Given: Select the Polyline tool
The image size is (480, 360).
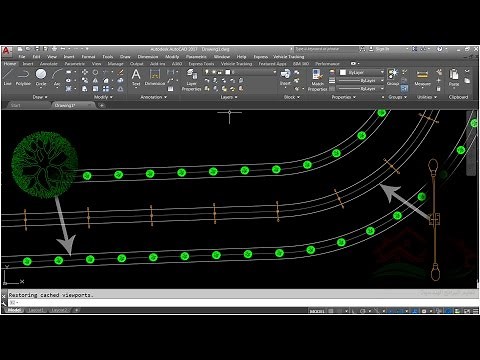Looking at the screenshot, I should (23, 77).
